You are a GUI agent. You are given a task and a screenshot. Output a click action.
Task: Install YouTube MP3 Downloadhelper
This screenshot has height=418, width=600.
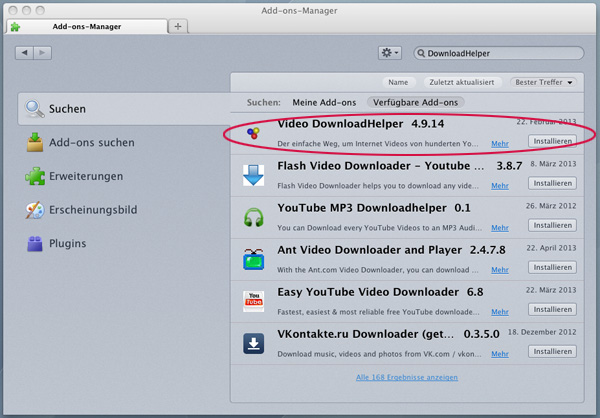553,225
